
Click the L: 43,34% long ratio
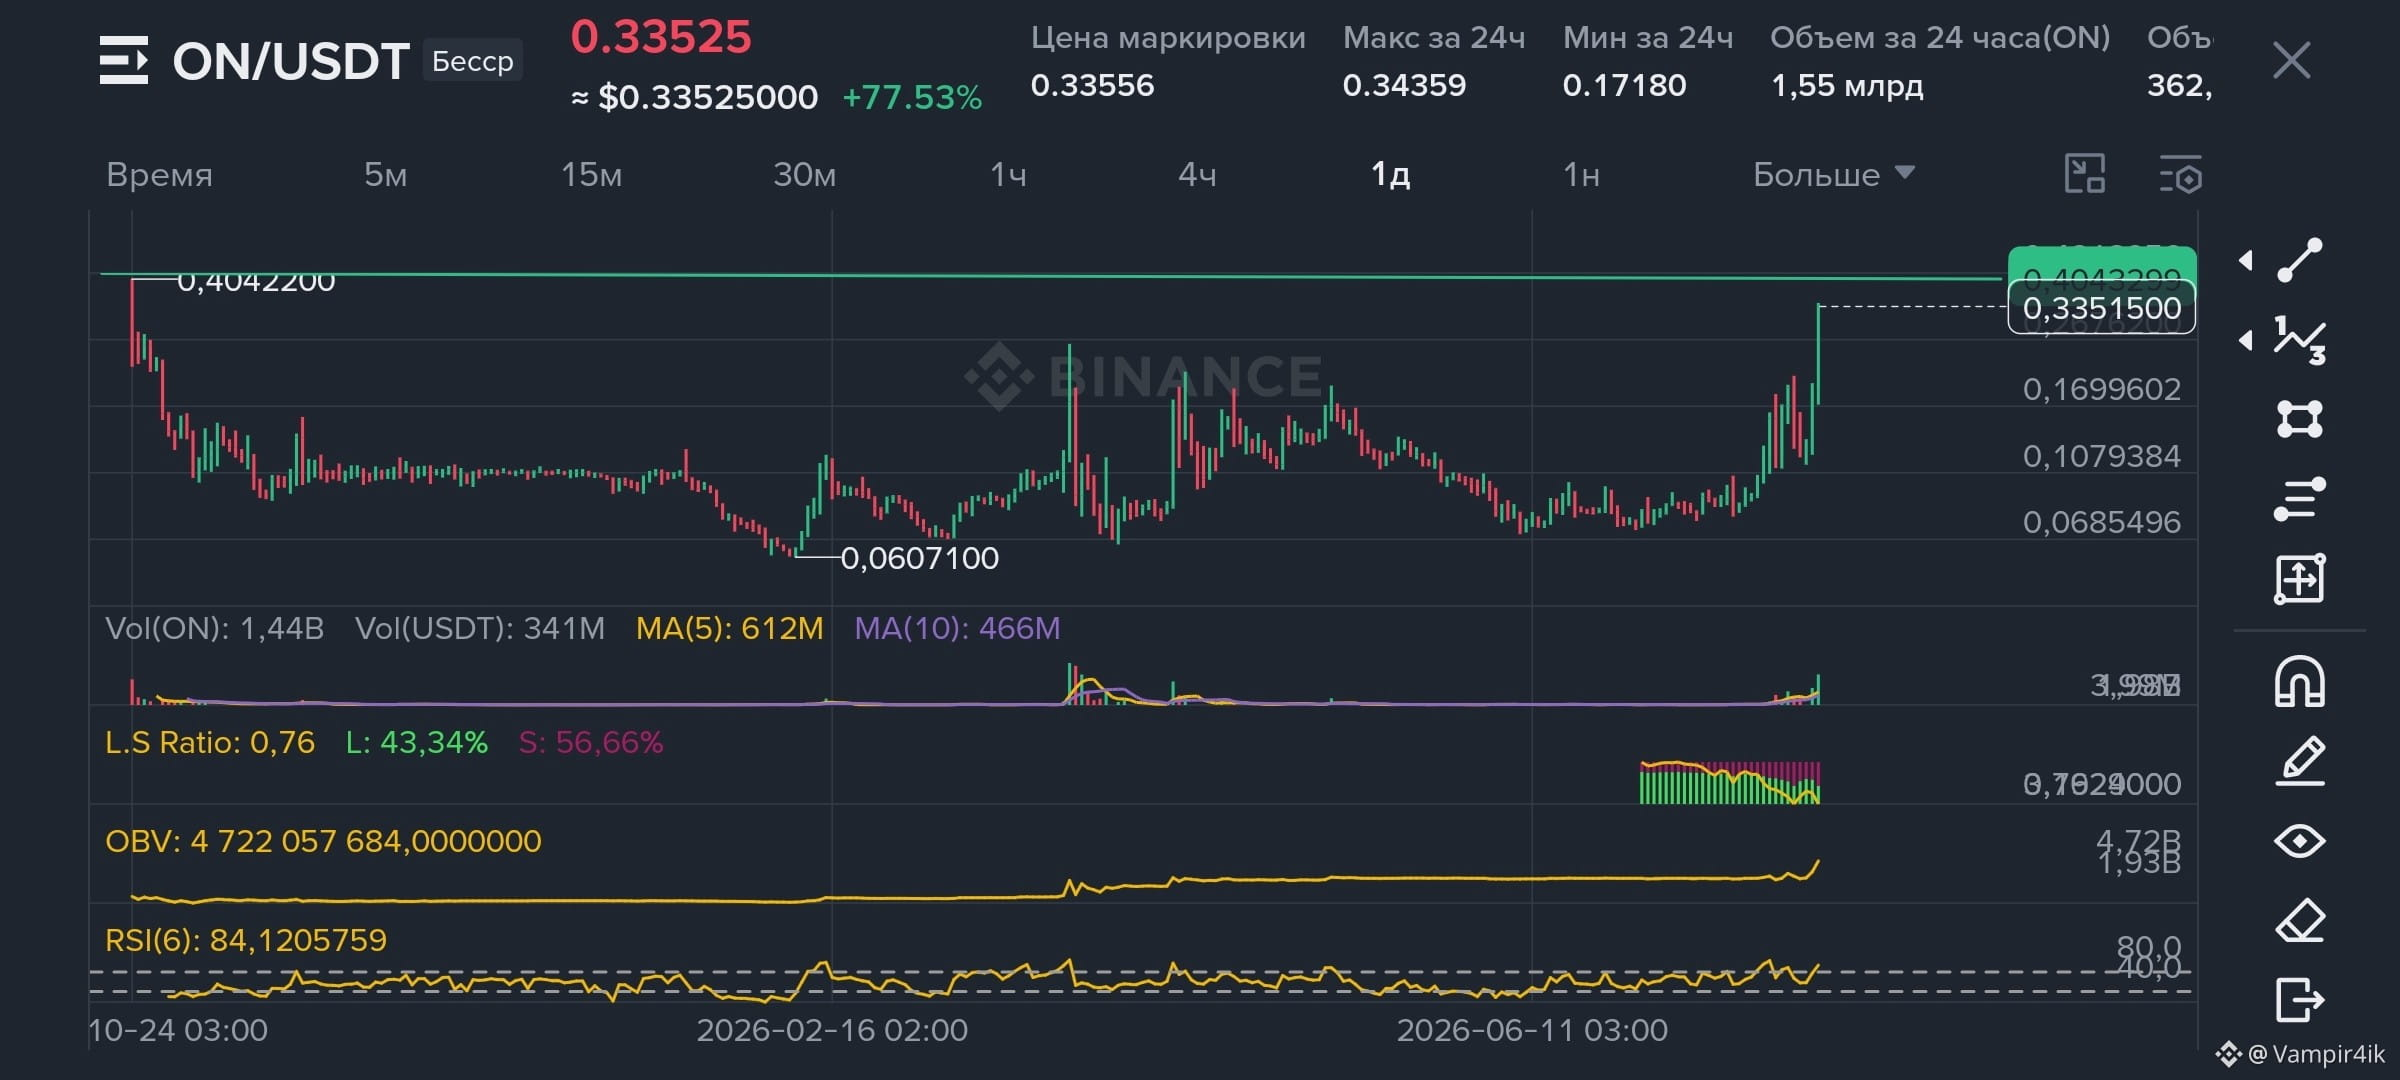click(x=417, y=743)
